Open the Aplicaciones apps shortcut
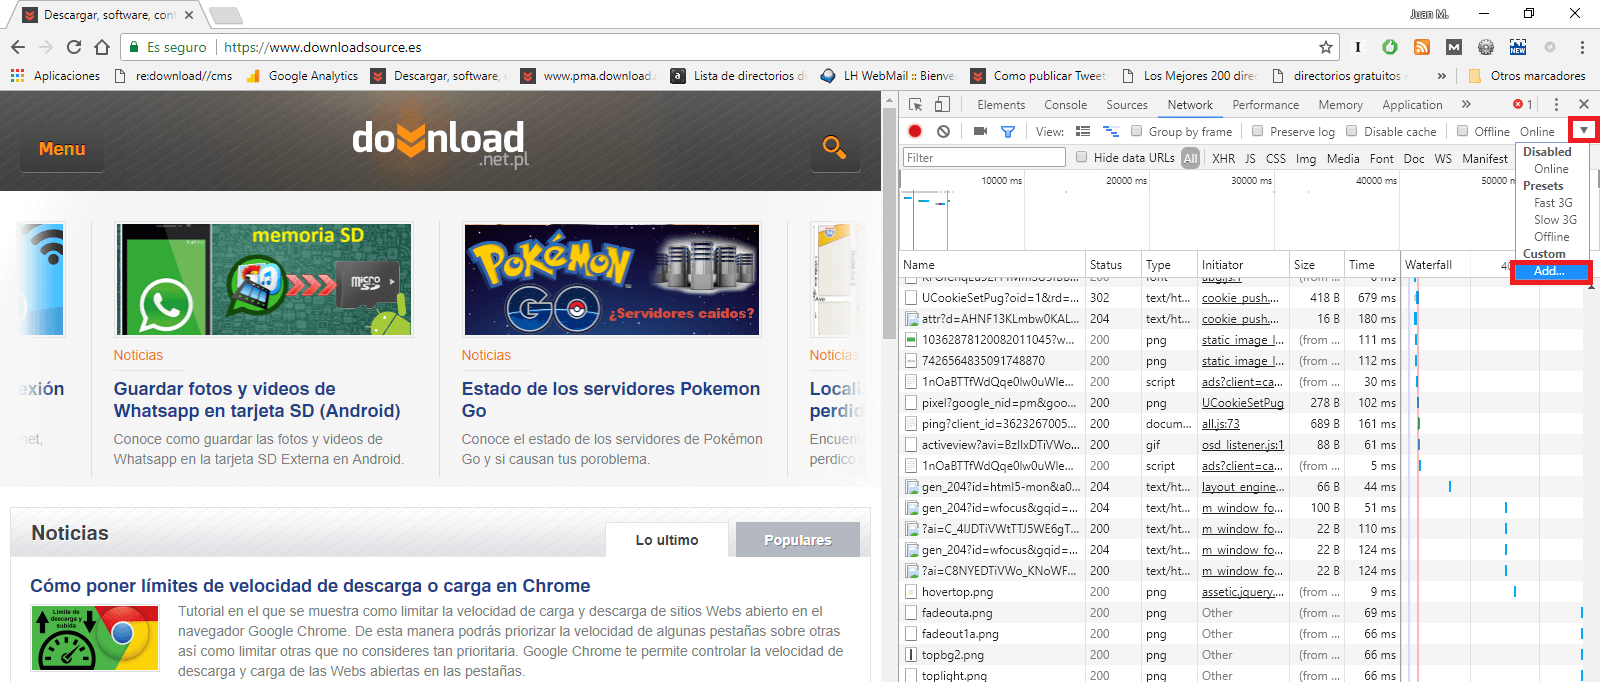This screenshot has height=682, width=1600. tap(55, 75)
